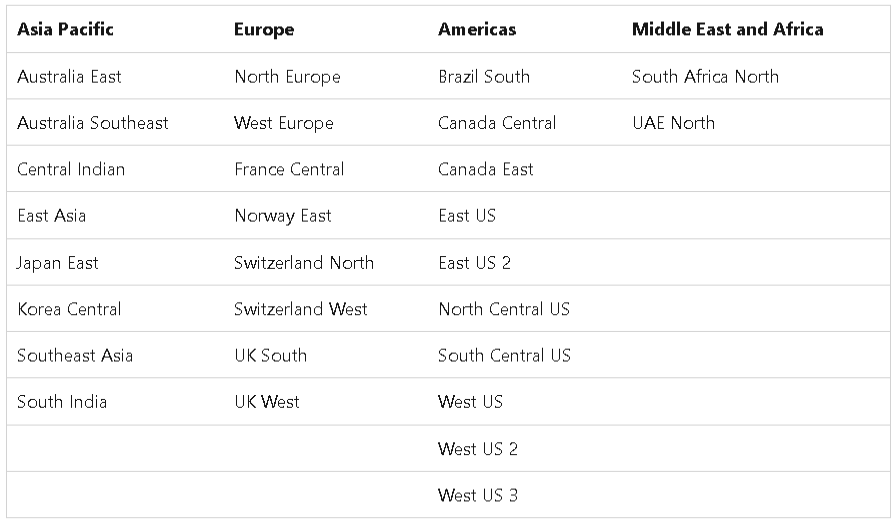Click the Japan East entry
This screenshot has height=524, width=896.
pyautogui.click(x=58, y=263)
